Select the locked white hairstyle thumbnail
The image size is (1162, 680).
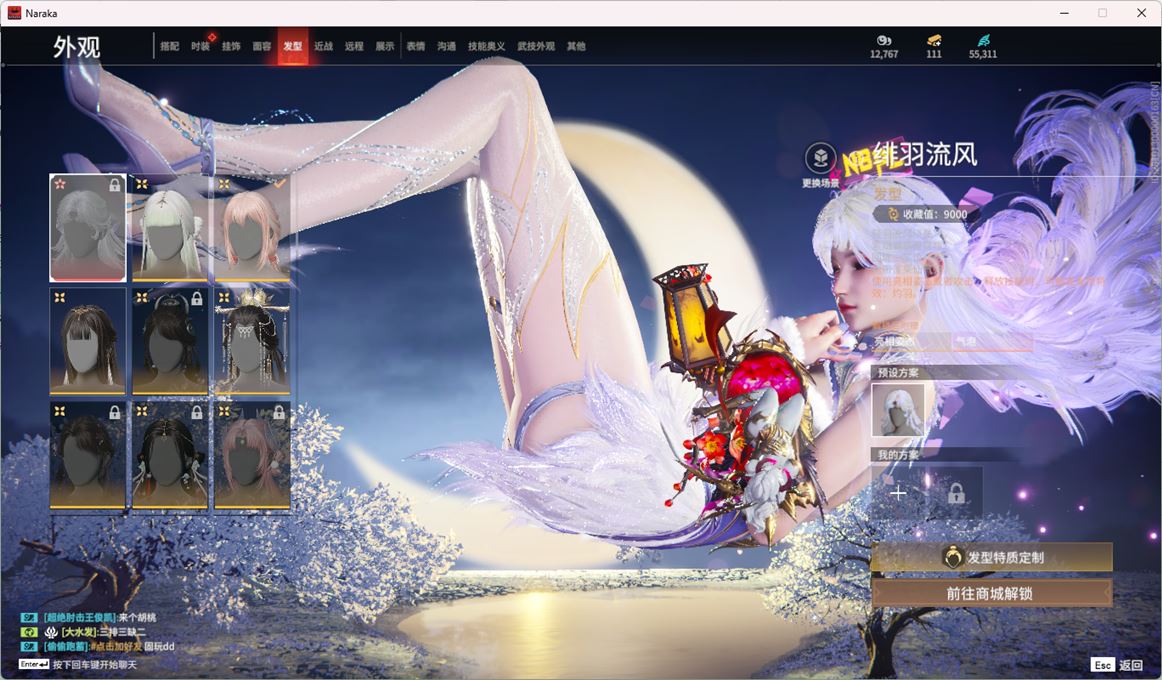(x=87, y=227)
